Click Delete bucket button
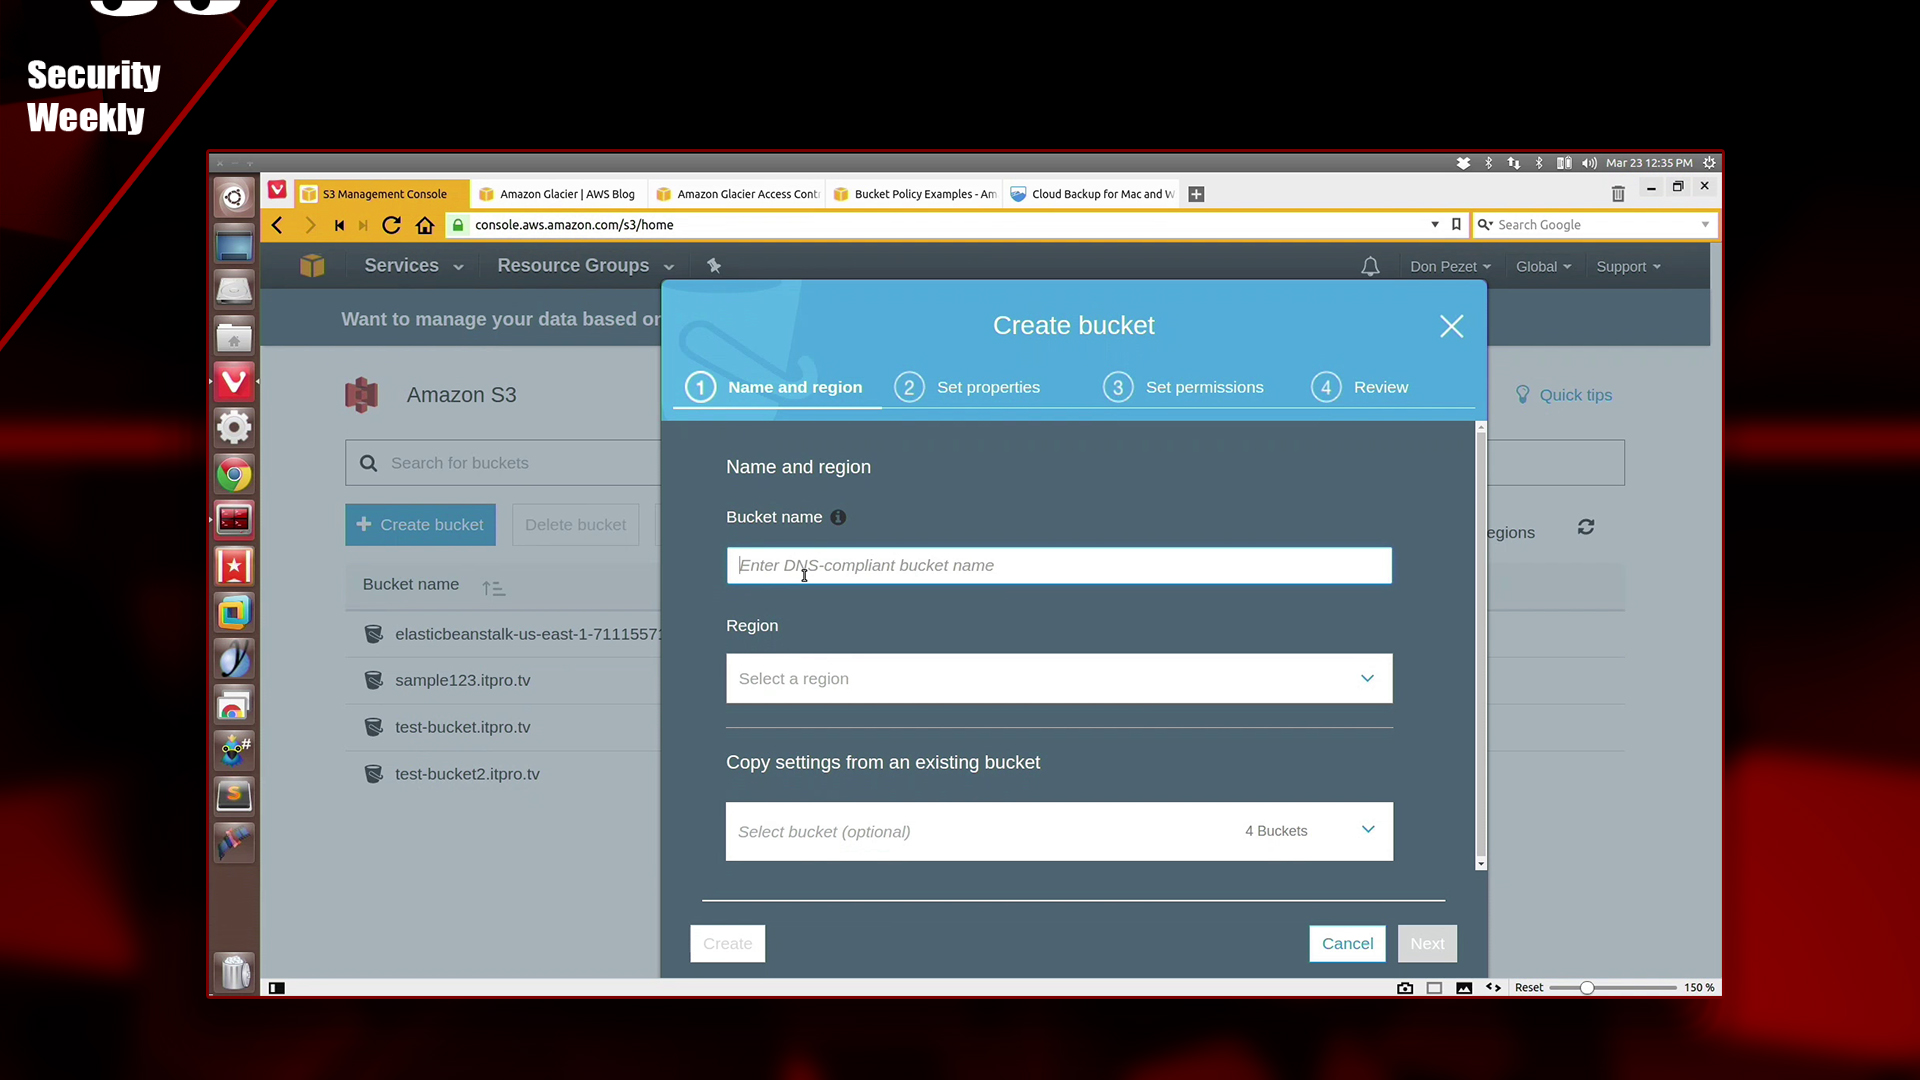 pyautogui.click(x=575, y=525)
